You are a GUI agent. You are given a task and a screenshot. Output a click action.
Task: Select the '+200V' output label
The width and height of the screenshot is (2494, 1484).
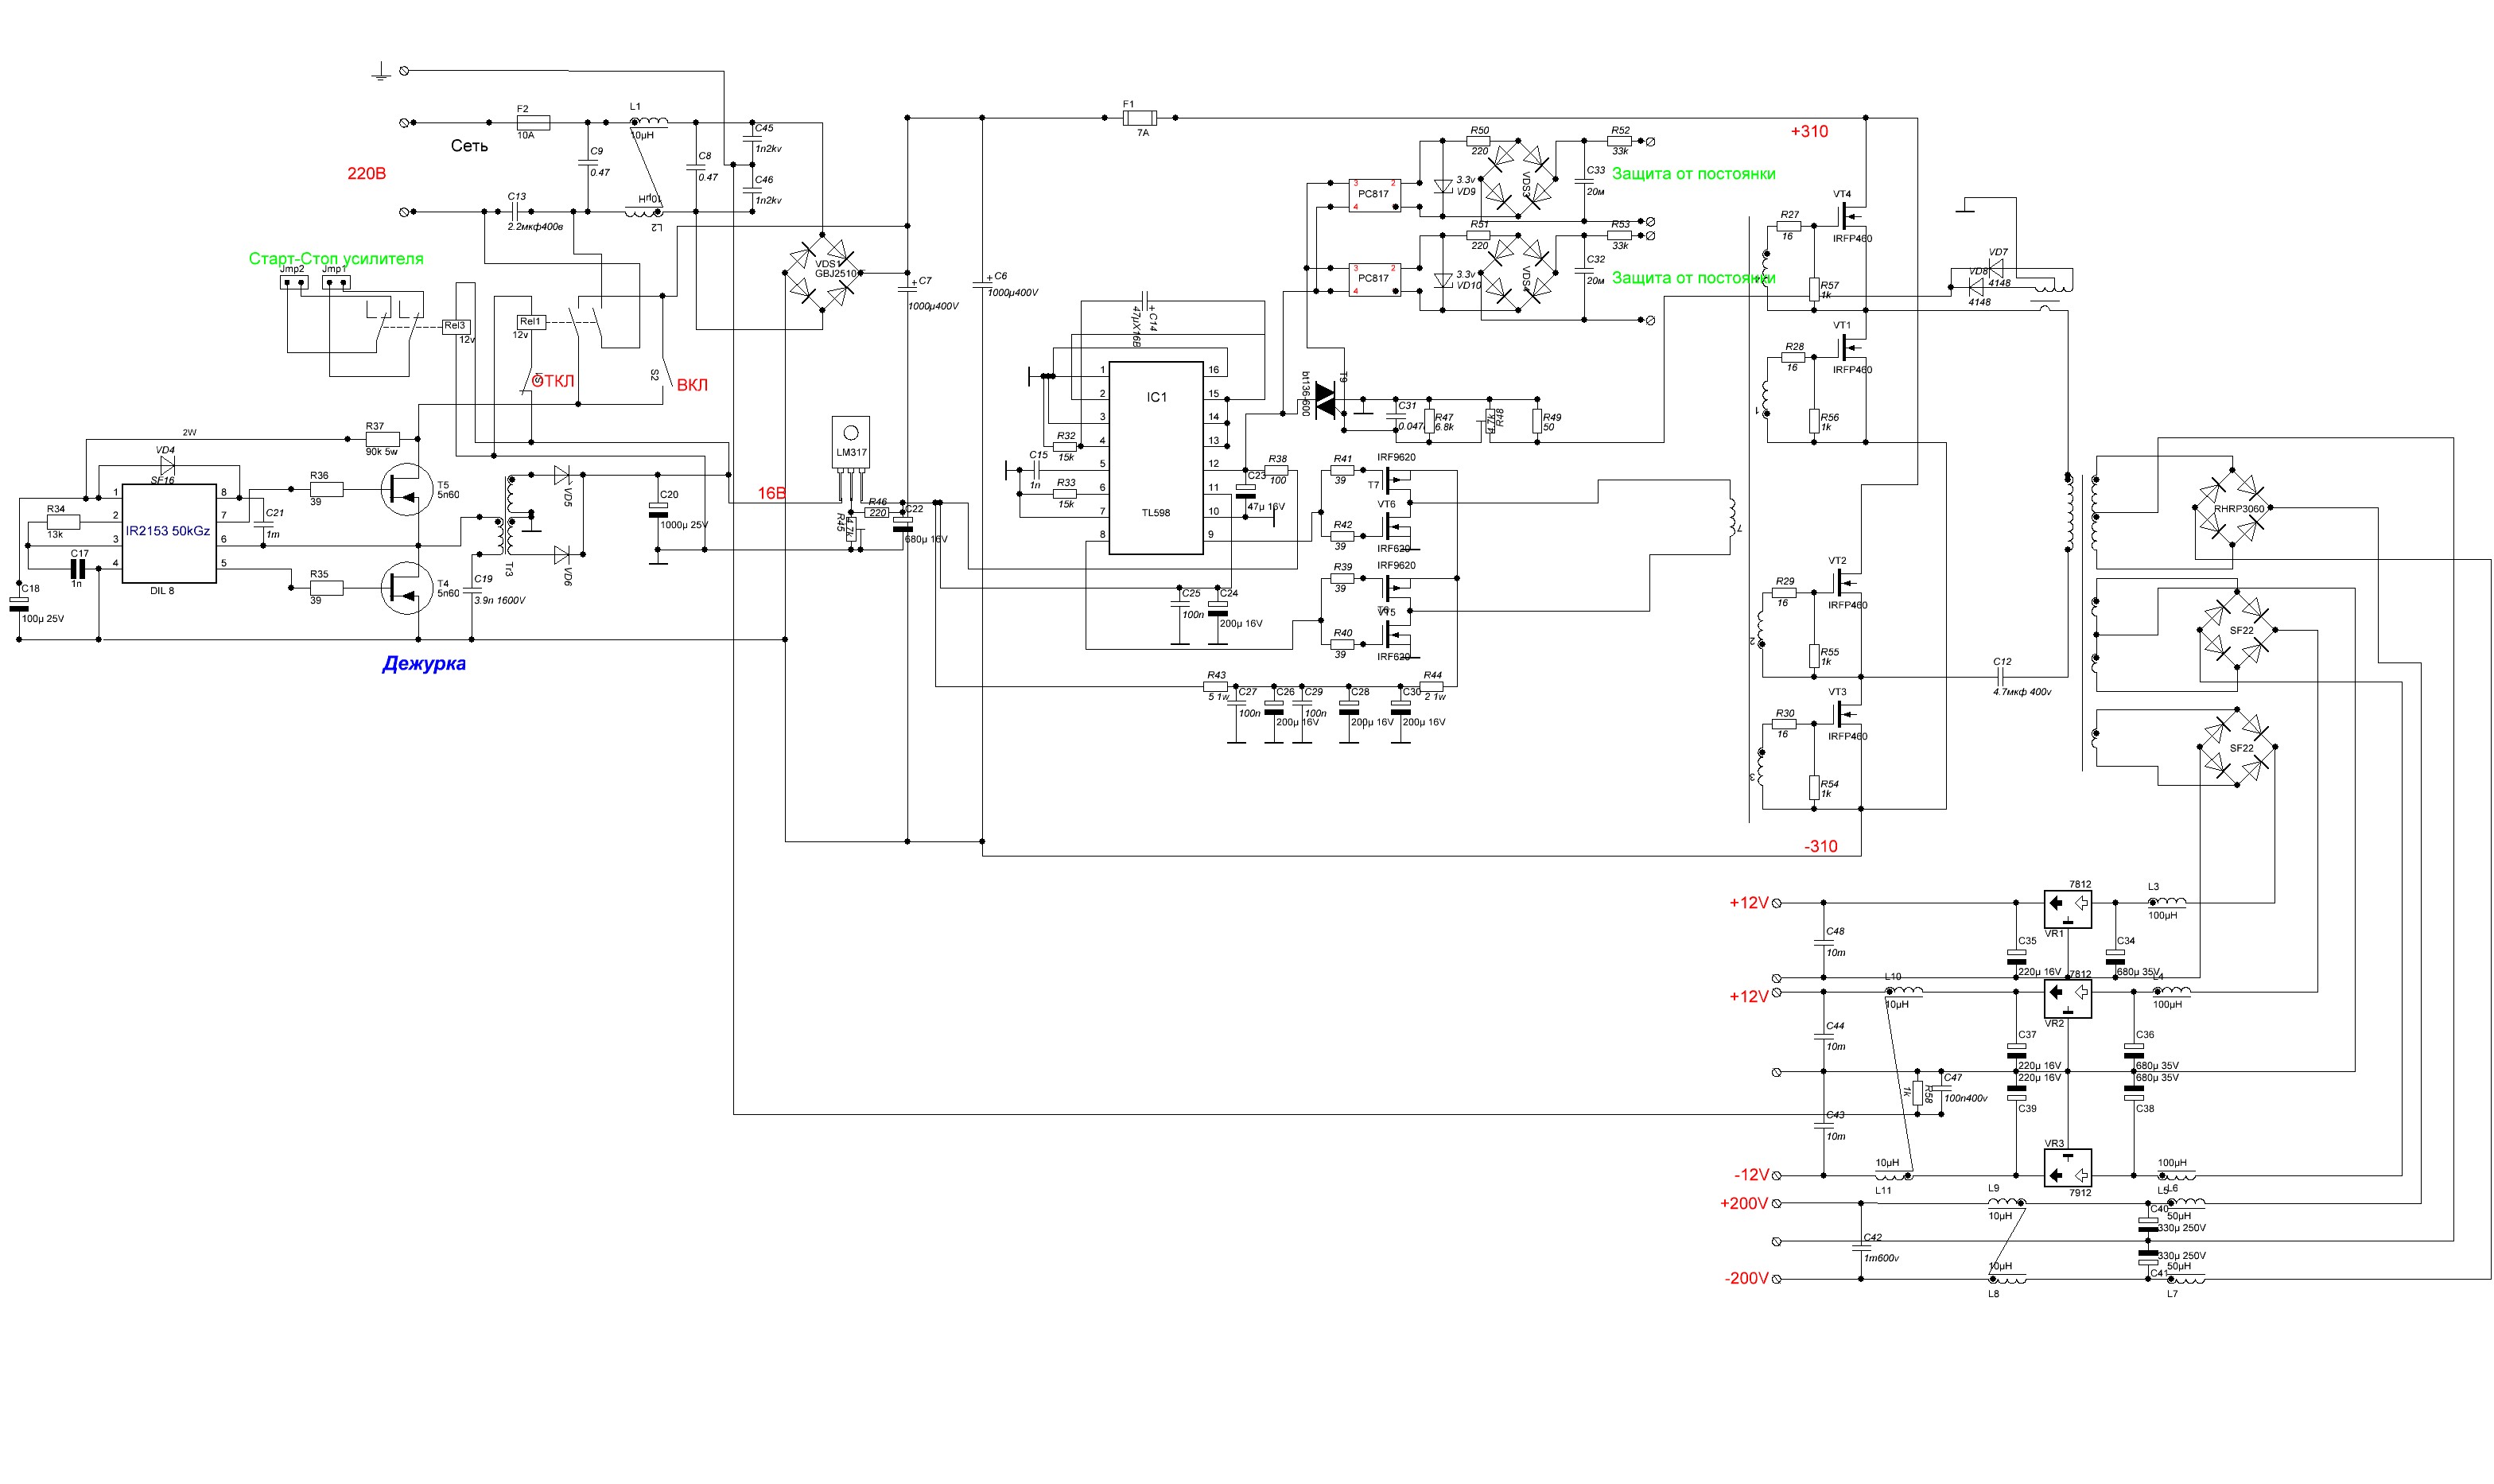[1743, 1203]
